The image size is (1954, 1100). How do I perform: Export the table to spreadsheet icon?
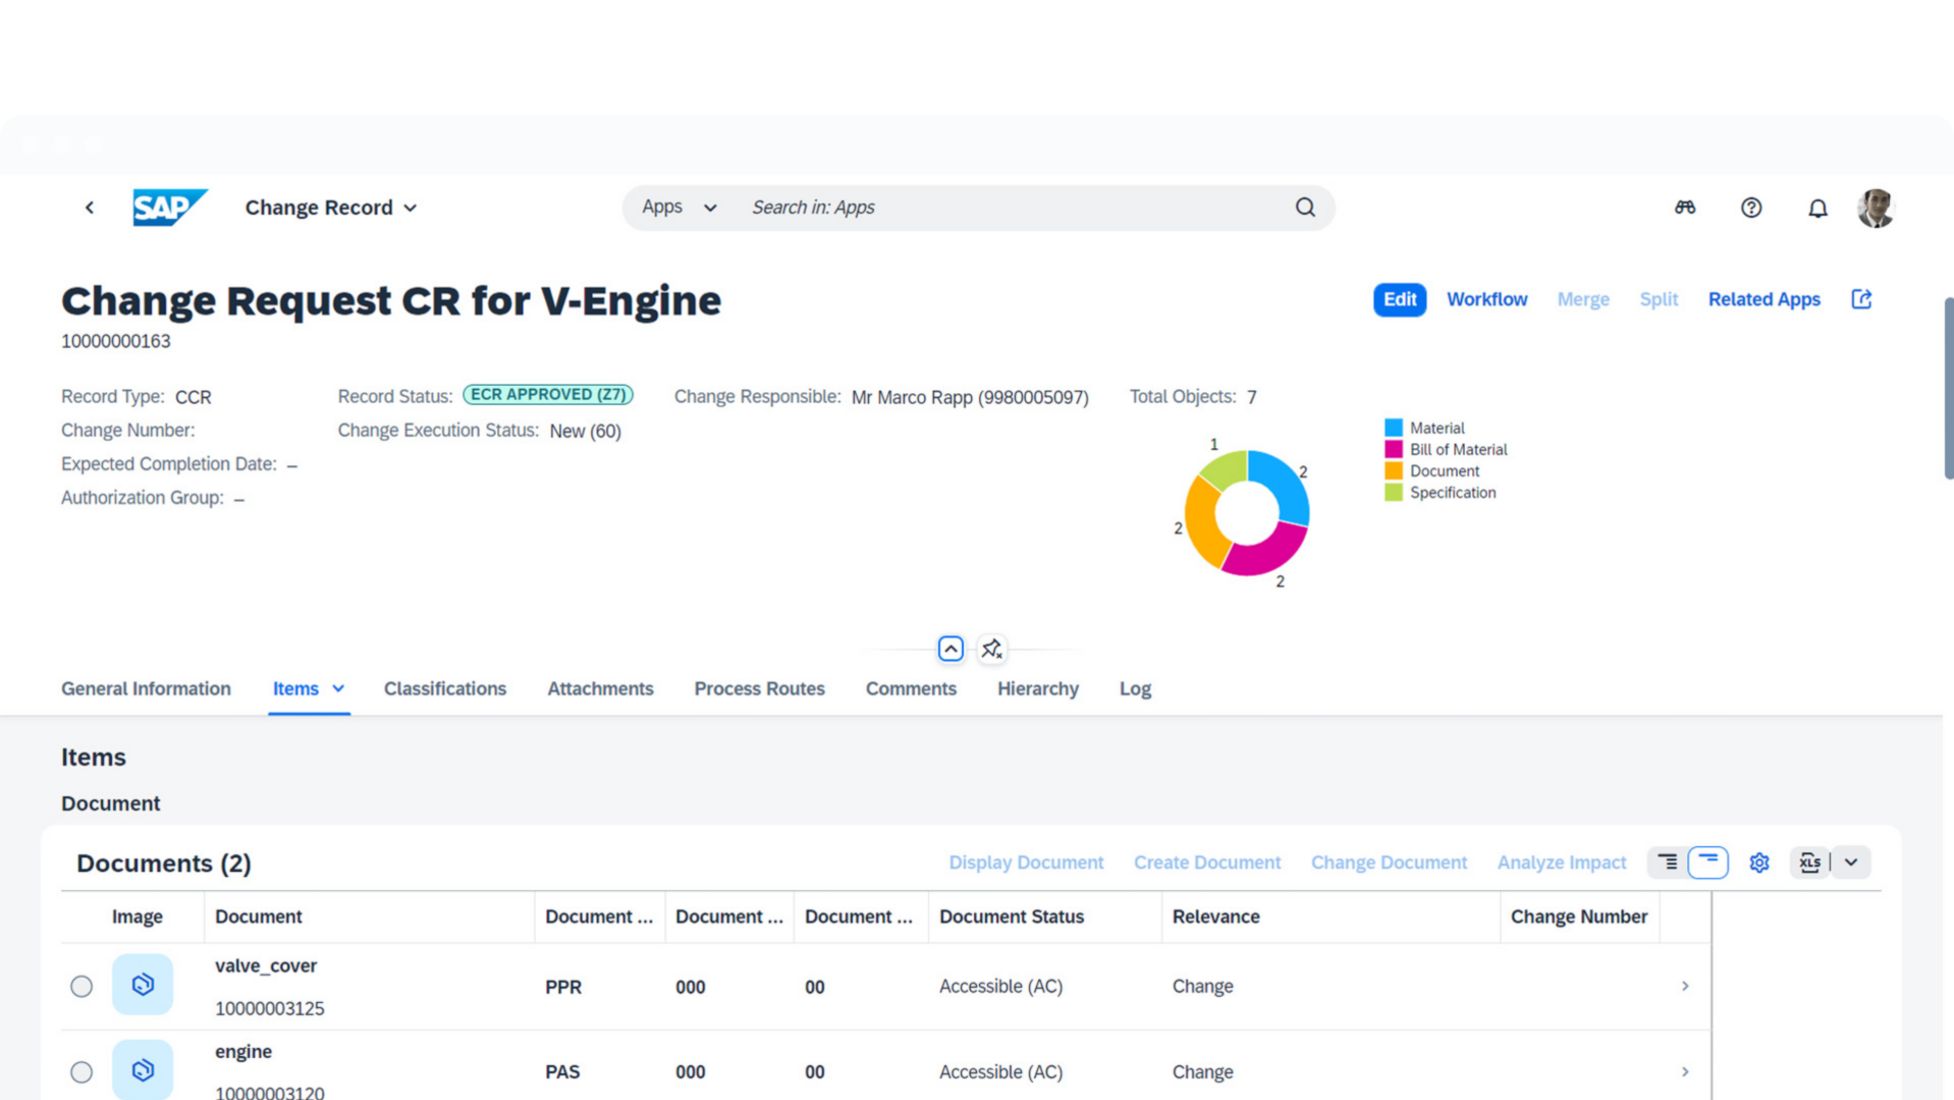point(1809,862)
